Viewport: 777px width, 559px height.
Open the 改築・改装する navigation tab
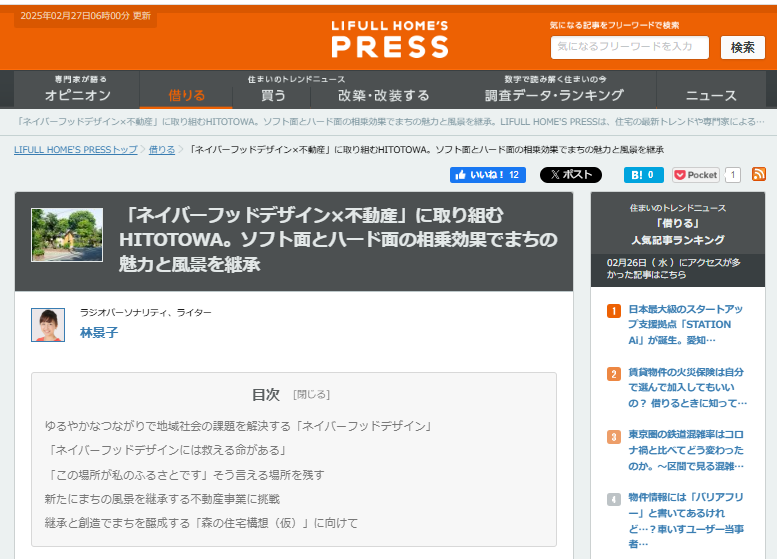[x=384, y=95]
